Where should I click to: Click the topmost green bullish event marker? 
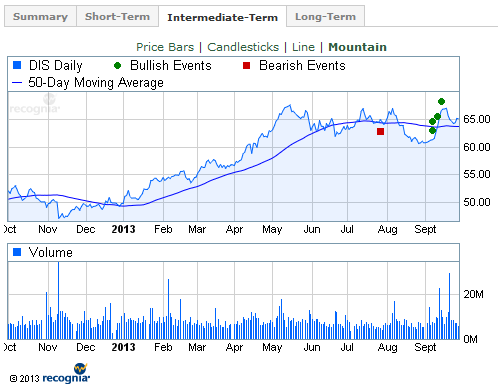point(441,101)
